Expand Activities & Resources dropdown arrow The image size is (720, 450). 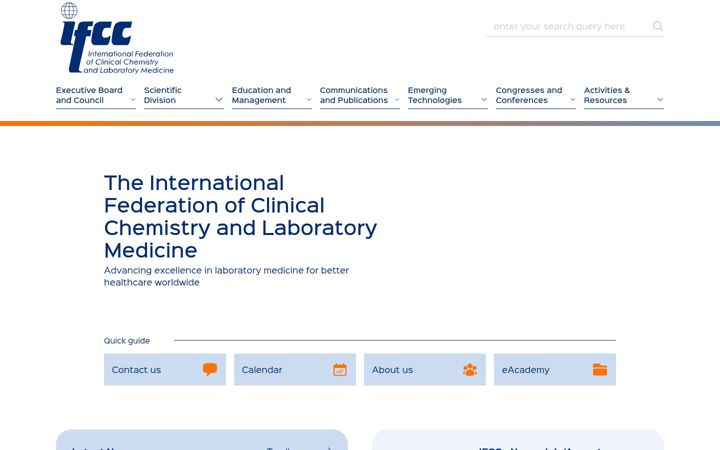click(x=660, y=100)
